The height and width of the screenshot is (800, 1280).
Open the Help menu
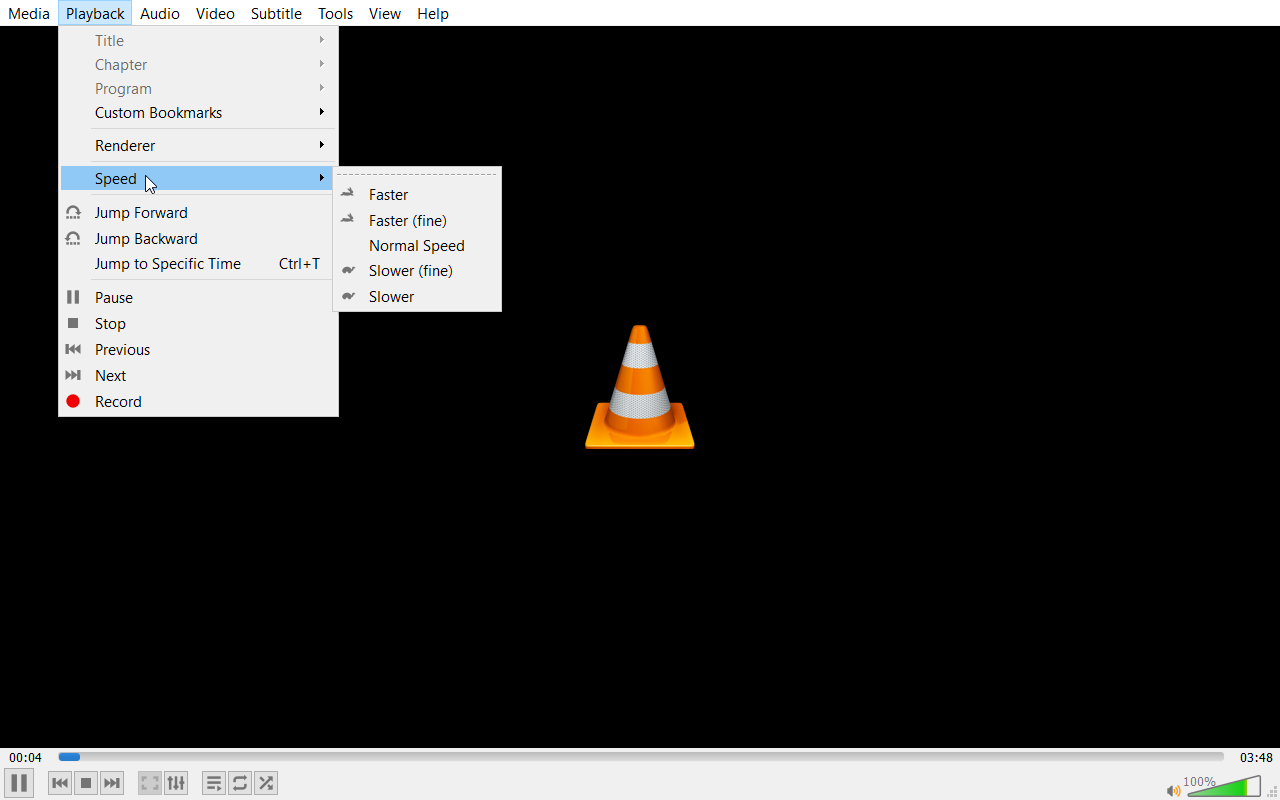(x=433, y=13)
